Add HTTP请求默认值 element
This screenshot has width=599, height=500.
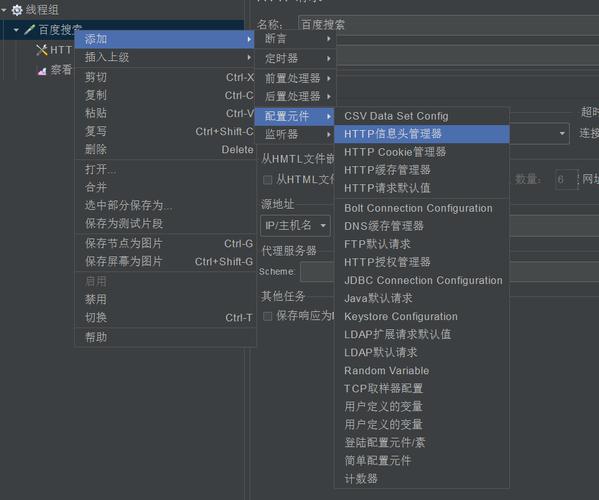[422, 188]
